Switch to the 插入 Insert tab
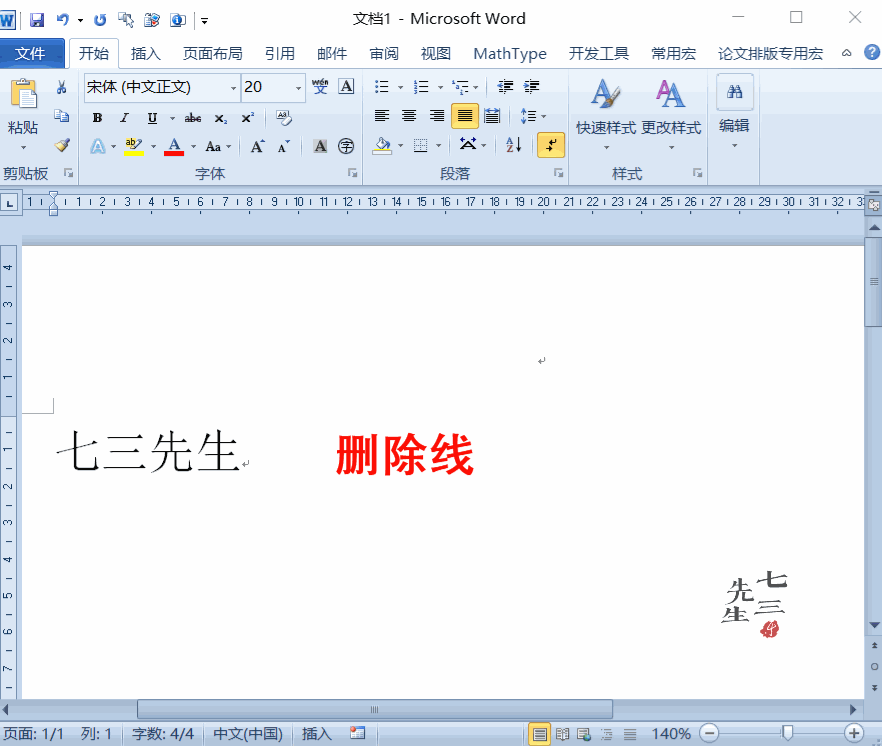This screenshot has width=882, height=746. click(146, 53)
